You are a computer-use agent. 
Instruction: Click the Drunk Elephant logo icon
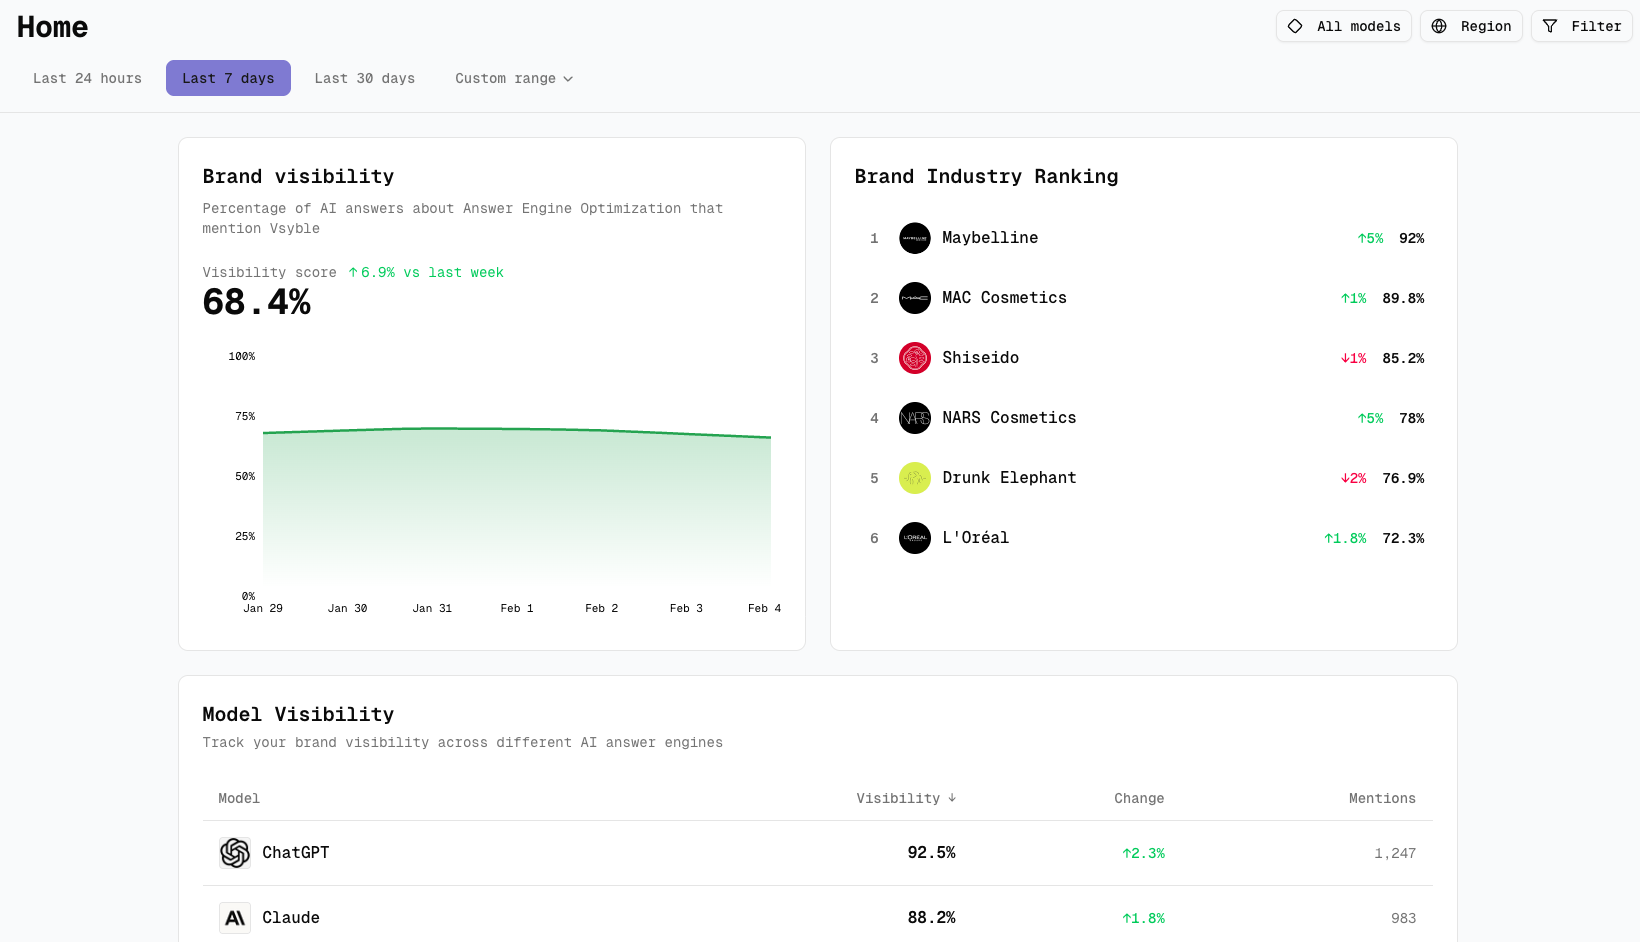click(914, 478)
